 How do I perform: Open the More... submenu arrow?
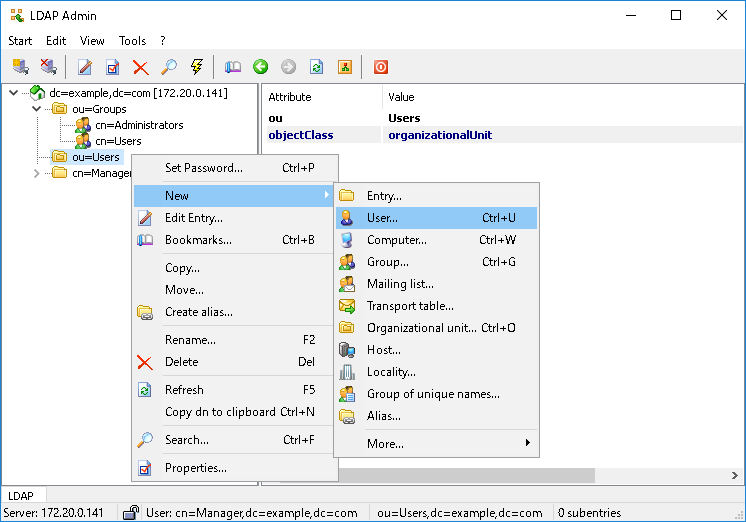528,443
